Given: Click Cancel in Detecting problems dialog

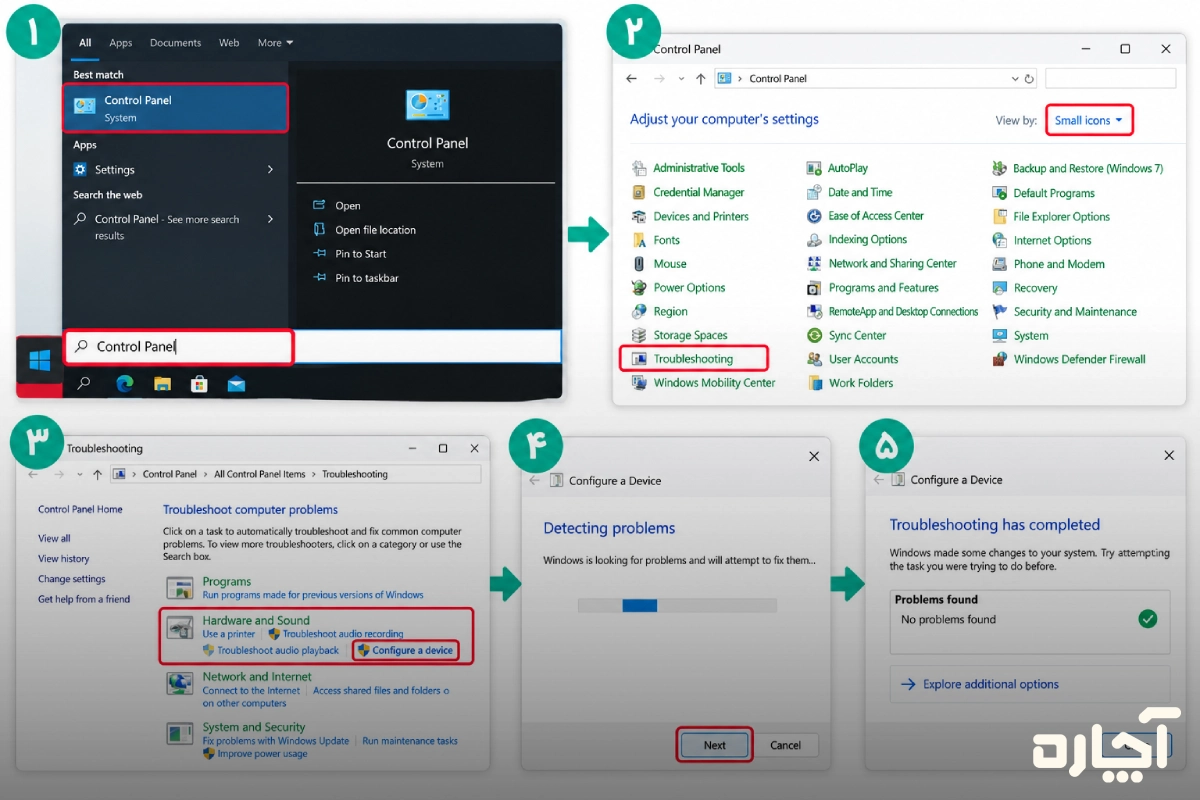Looking at the screenshot, I should click(x=785, y=745).
